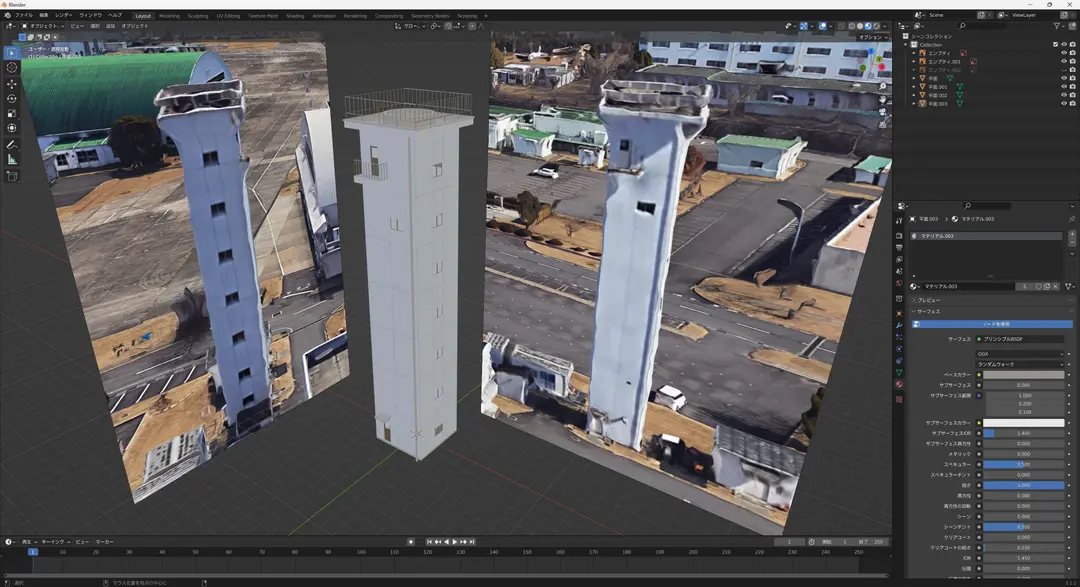
Task: Remove material slot with minus button
Action: tap(1072, 242)
